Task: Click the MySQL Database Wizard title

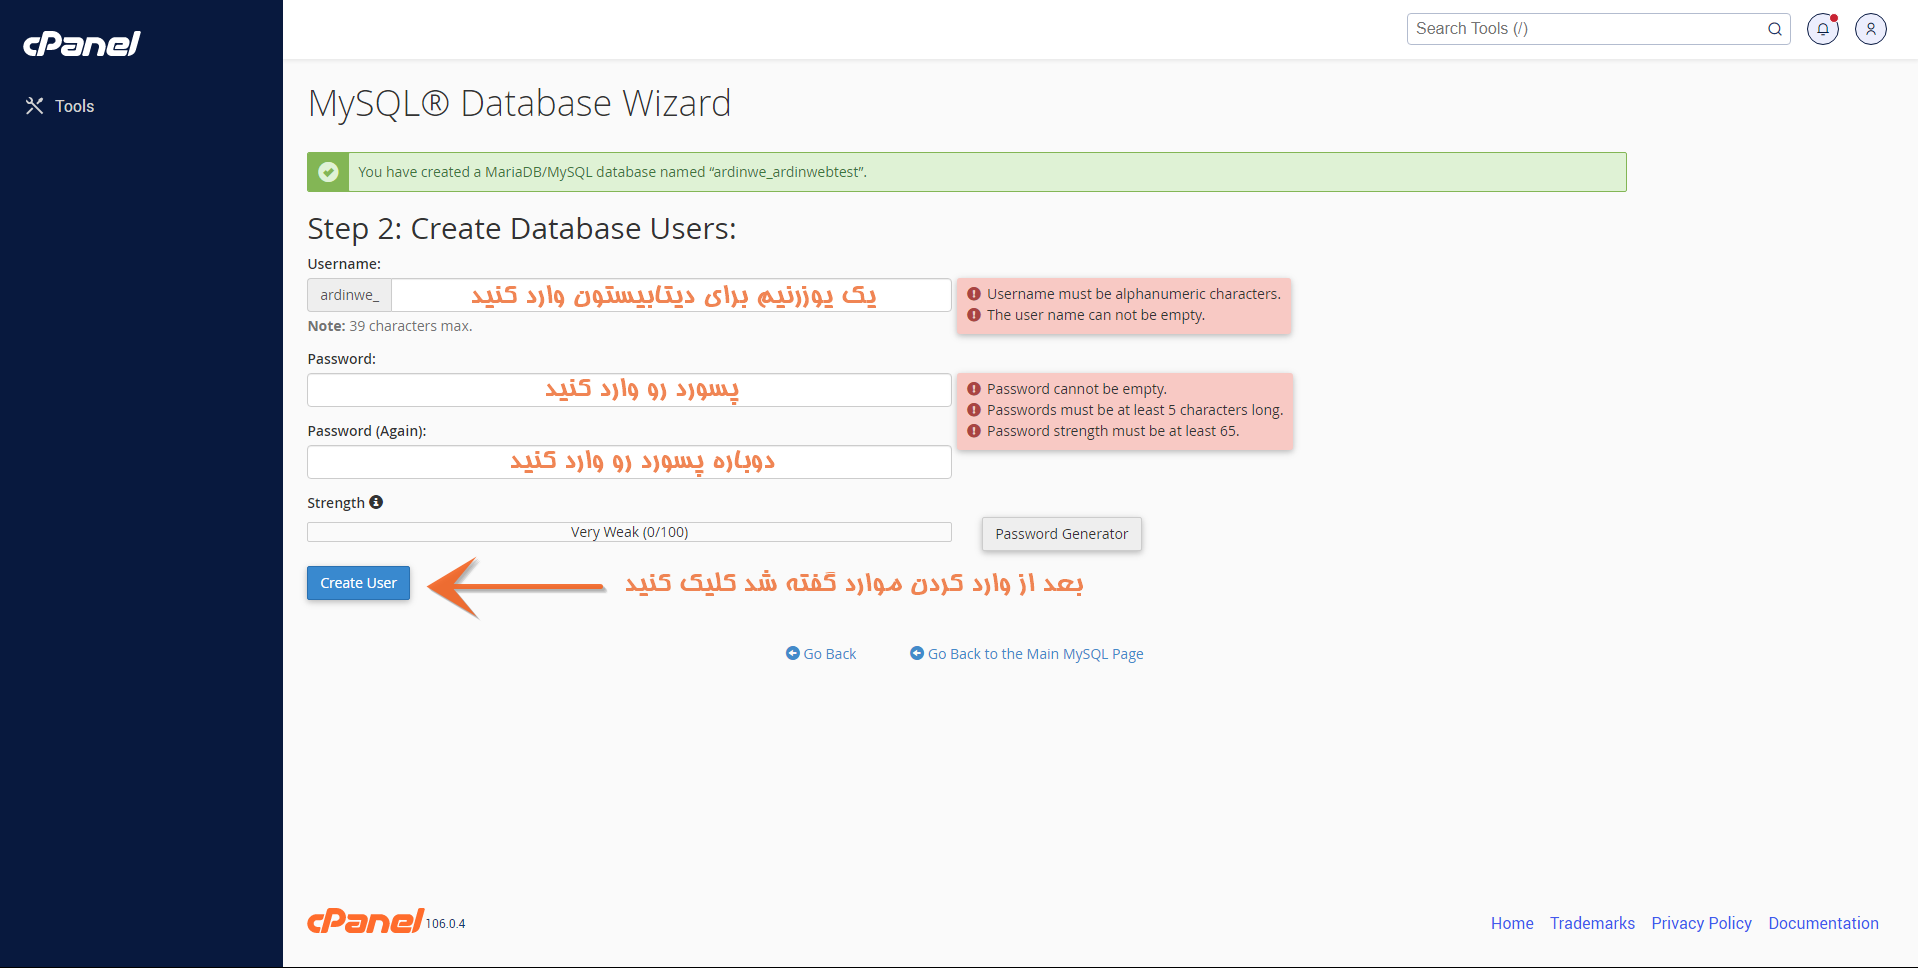Action: tap(519, 103)
